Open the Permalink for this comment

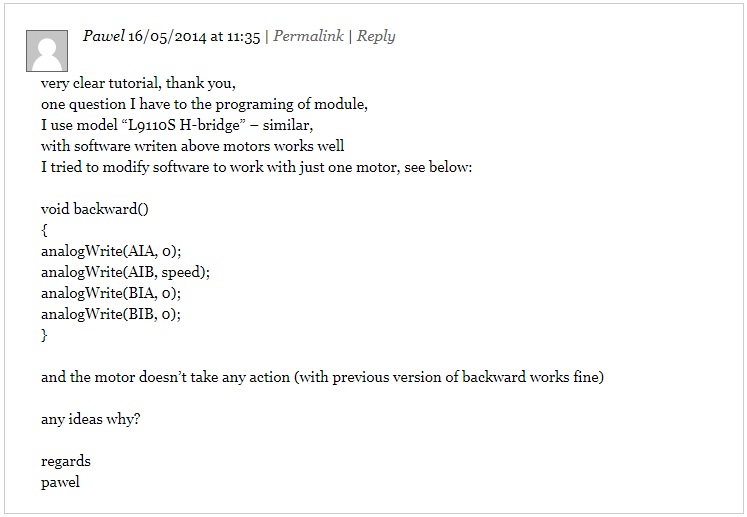pyautogui.click(x=308, y=36)
